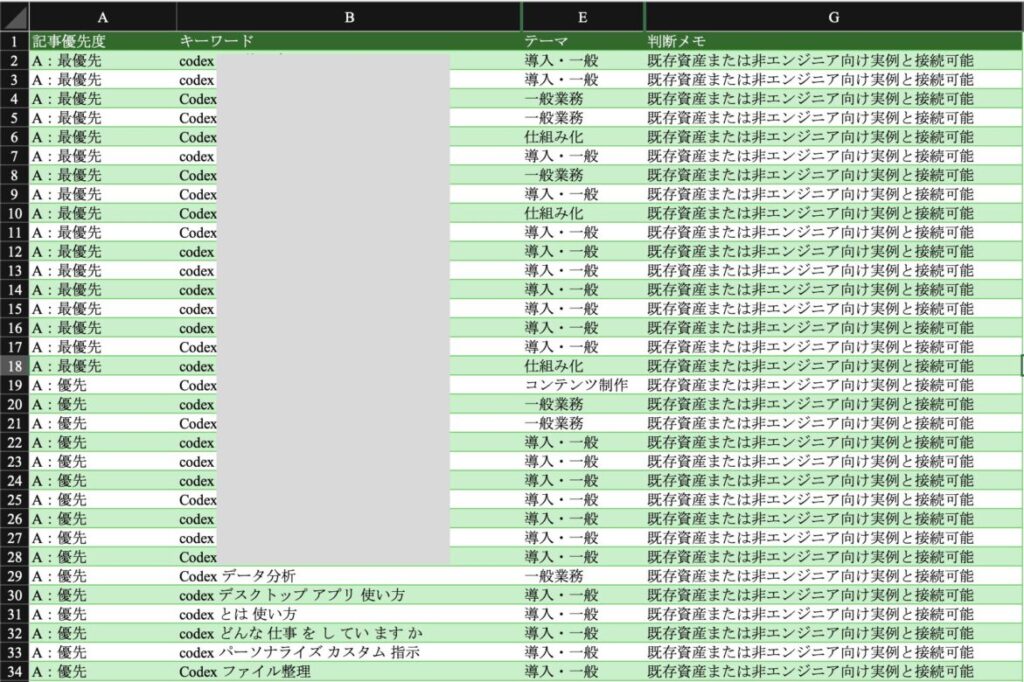Select row 1 header number

(14, 42)
